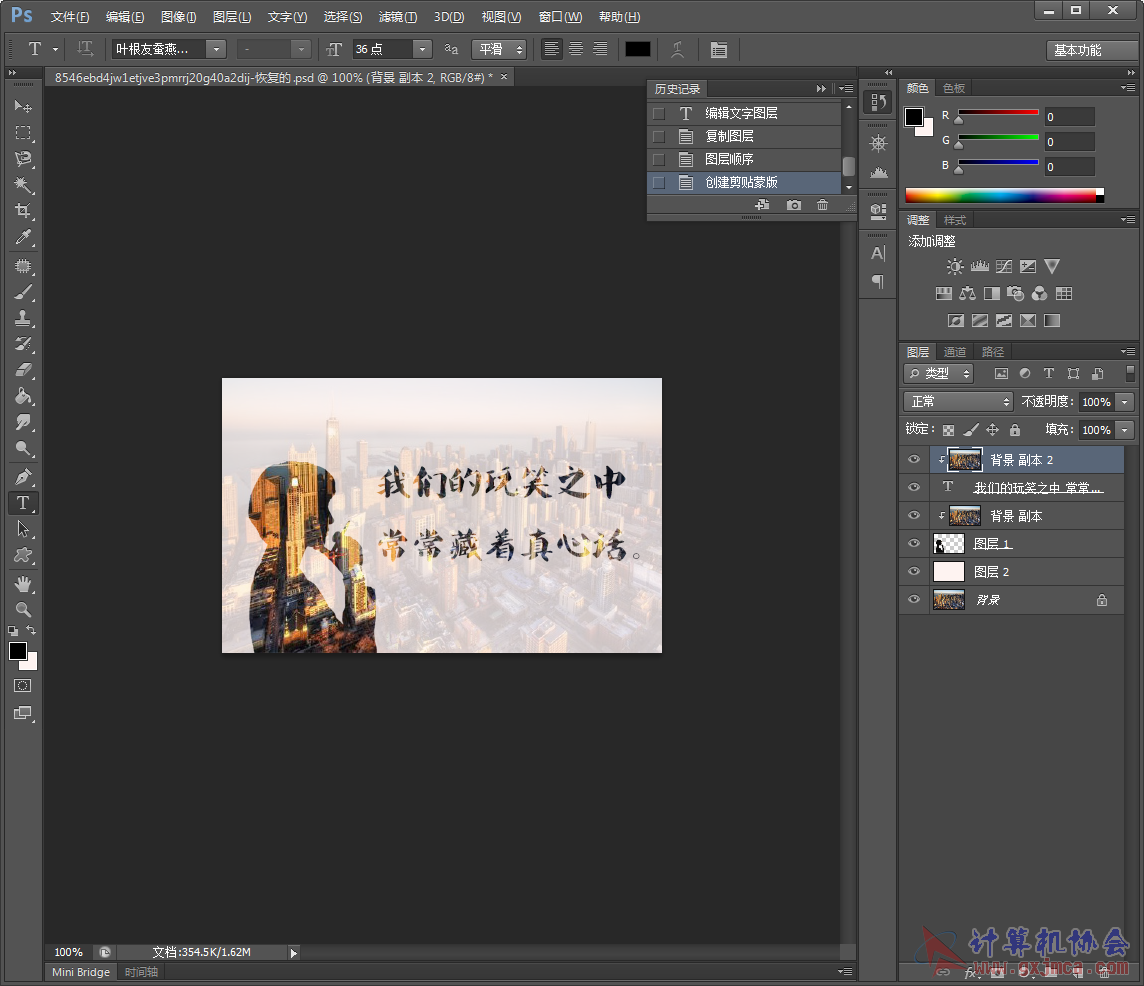Set history brush source for 复制图层
This screenshot has width=1144, height=986.
tap(659, 136)
